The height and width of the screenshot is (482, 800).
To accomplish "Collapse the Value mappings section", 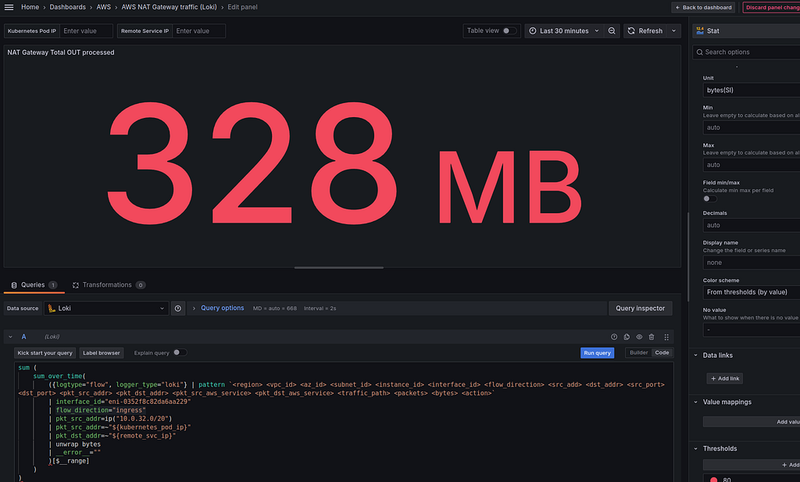I will pos(695,402).
